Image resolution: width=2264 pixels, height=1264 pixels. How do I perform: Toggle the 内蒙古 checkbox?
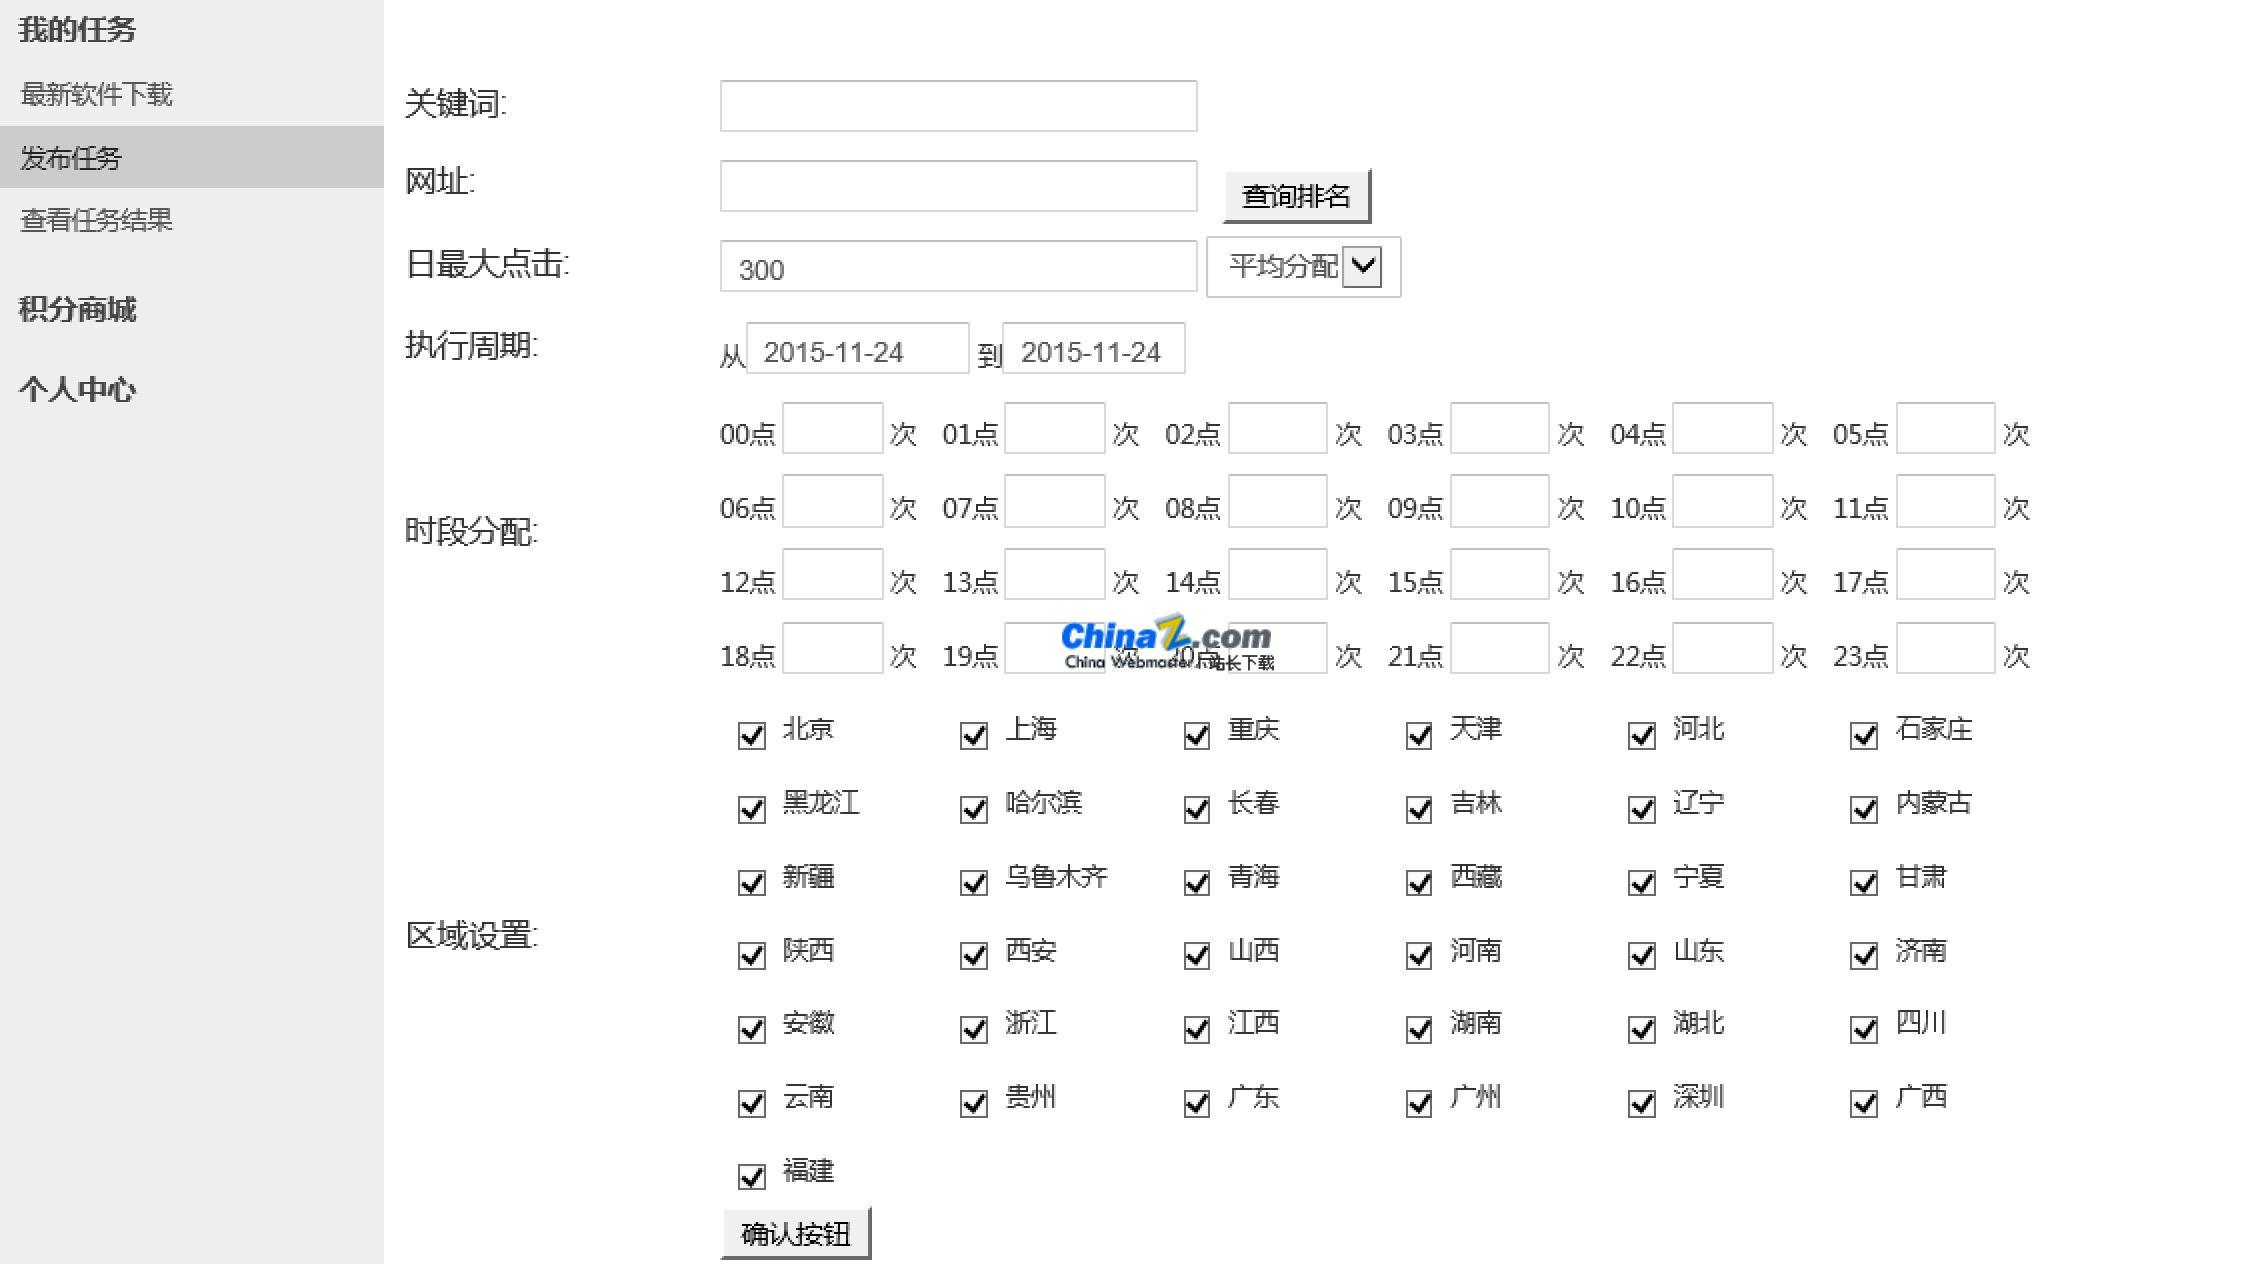coord(1864,809)
